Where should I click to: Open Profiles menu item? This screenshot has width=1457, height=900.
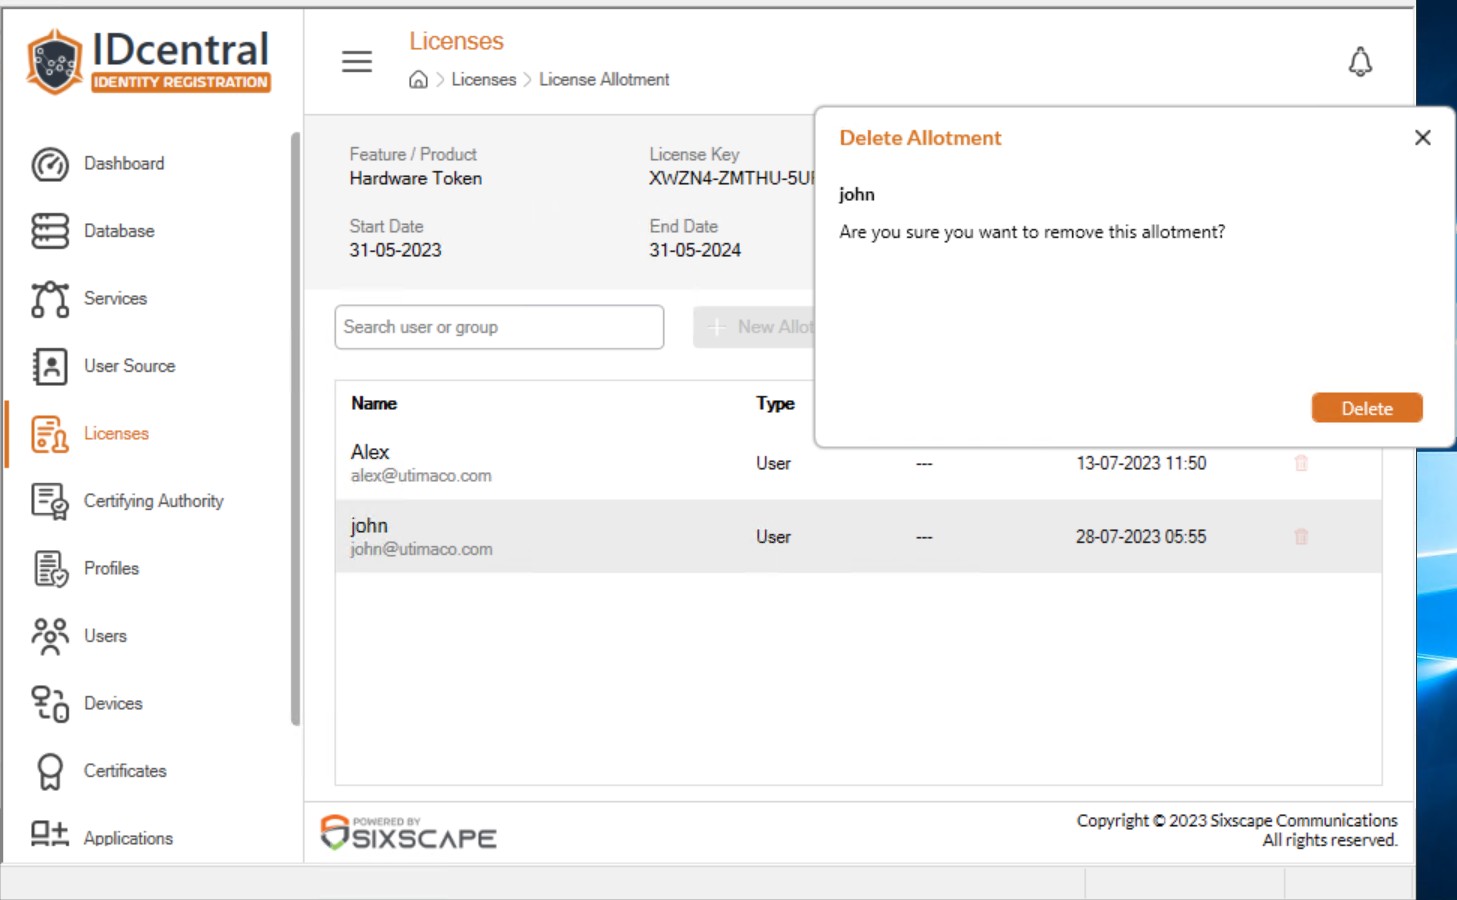click(x=111, y=569)
